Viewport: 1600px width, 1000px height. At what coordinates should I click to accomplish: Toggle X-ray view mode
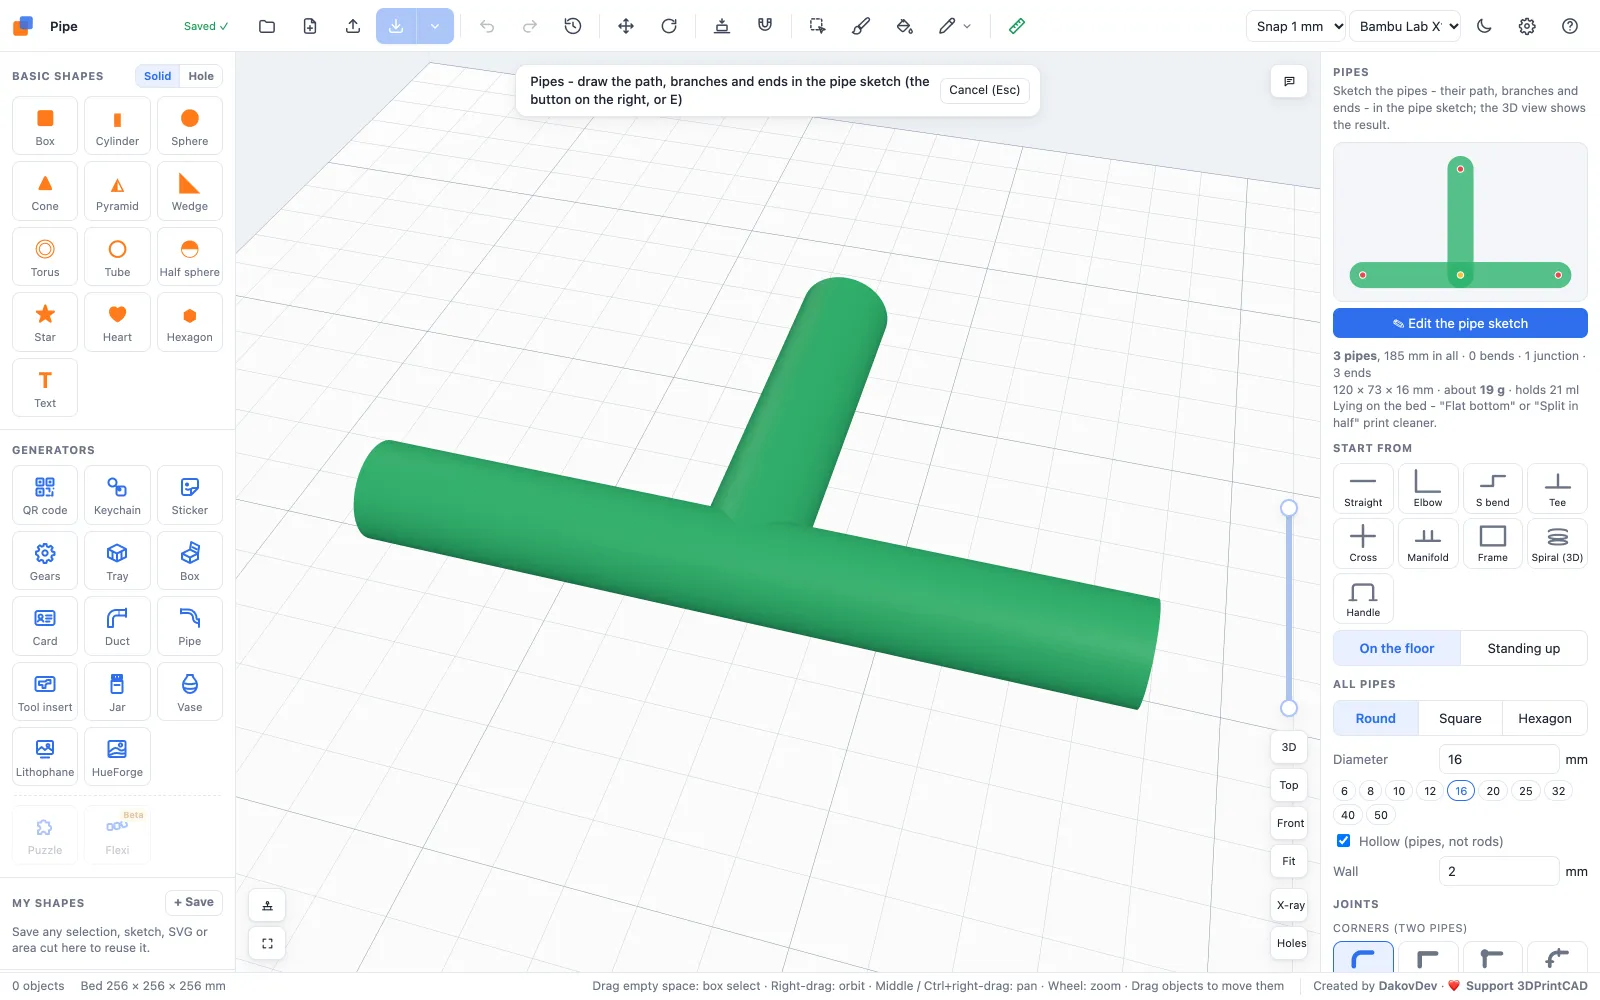(x=1290, y=905)
